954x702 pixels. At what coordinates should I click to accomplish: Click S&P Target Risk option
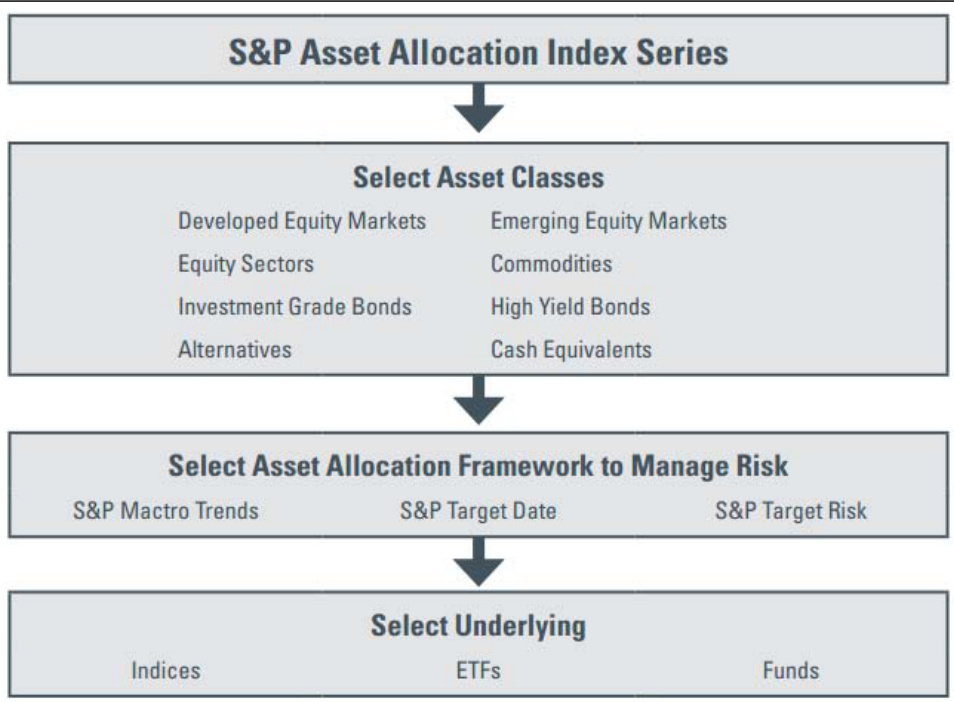[791, 511]
